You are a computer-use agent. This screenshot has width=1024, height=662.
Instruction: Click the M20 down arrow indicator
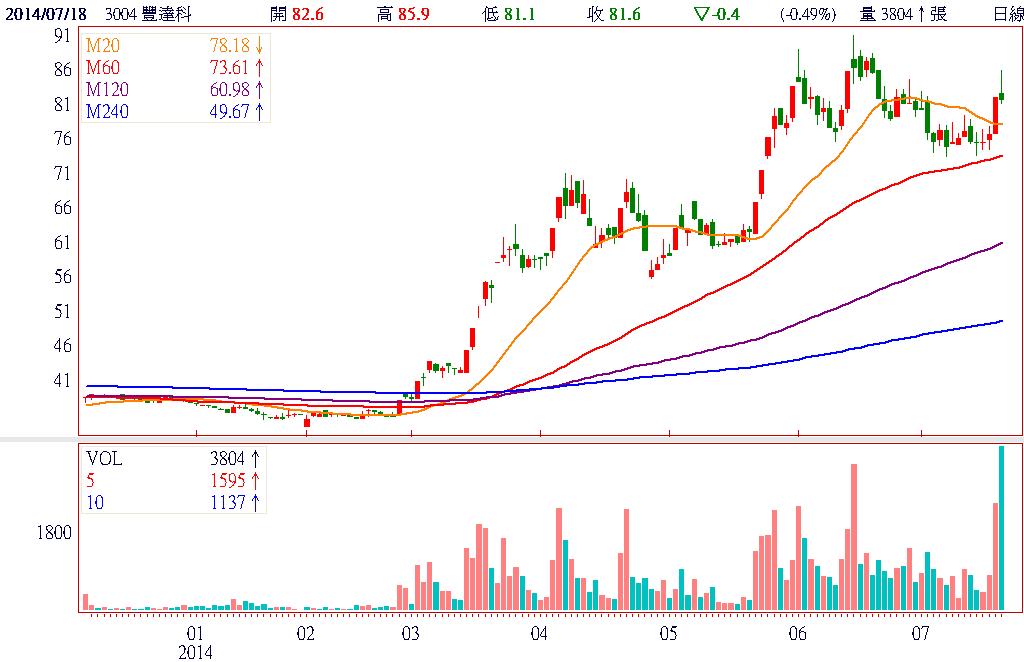coord(259,47)
